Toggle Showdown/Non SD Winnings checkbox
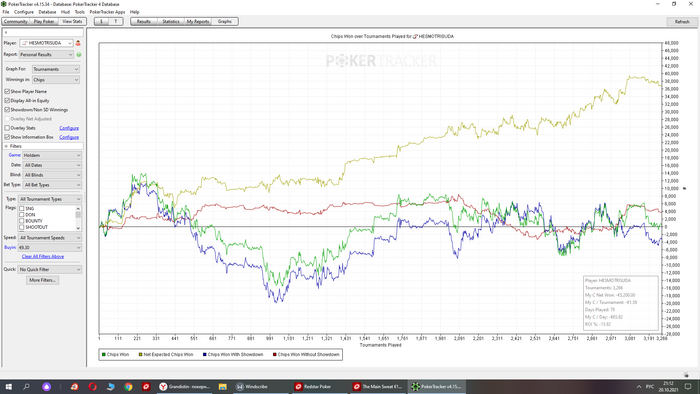This screenshot has width=700, height=394. 7,109
